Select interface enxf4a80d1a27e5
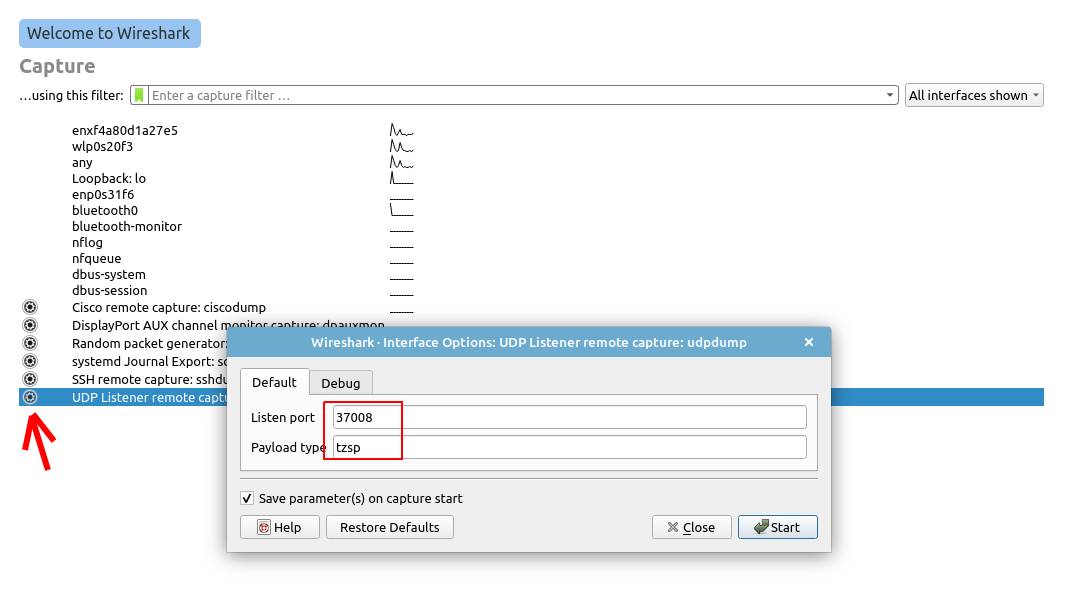 [125, 130]
